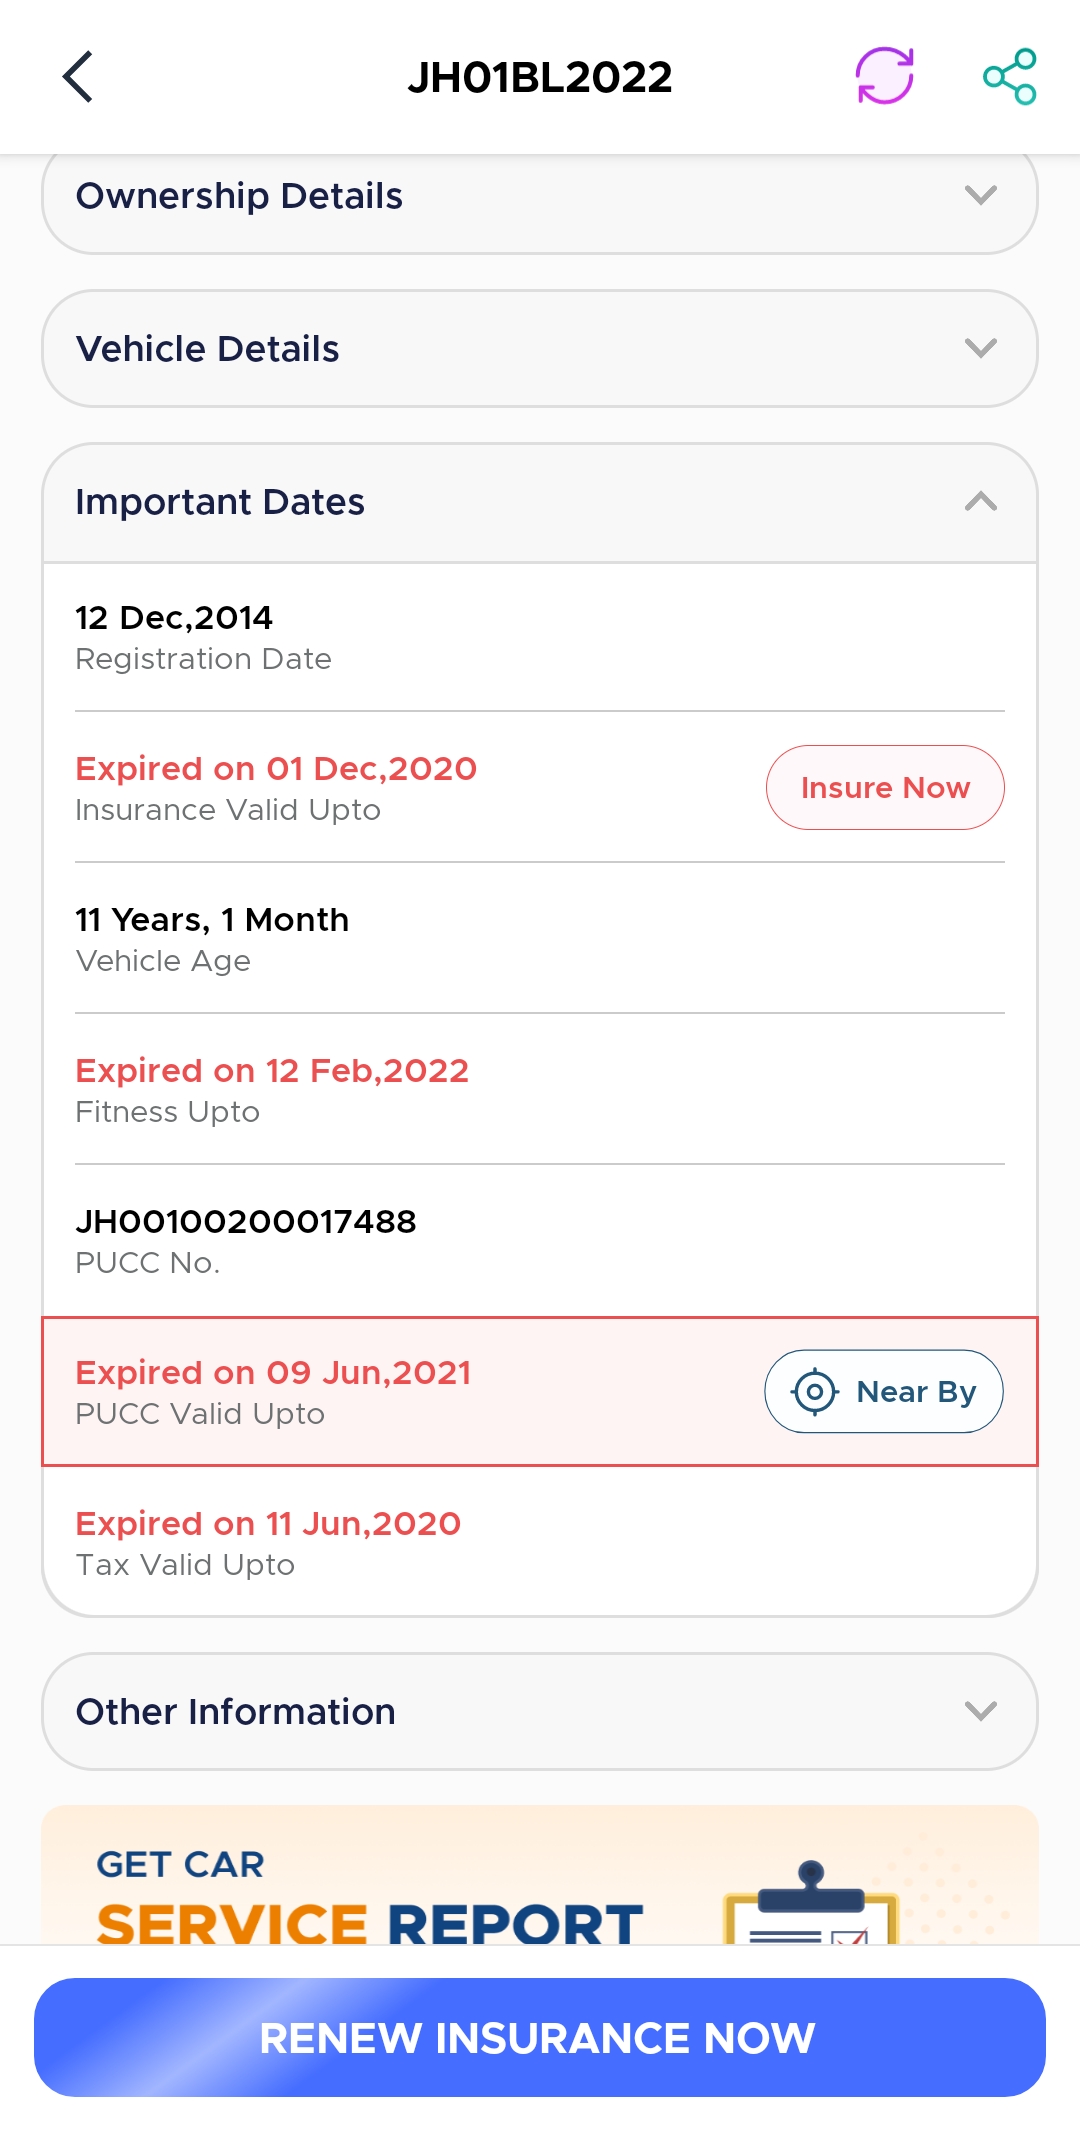
Task: Tap PUCC number JH00100200017488
Action: [246, 1221]
